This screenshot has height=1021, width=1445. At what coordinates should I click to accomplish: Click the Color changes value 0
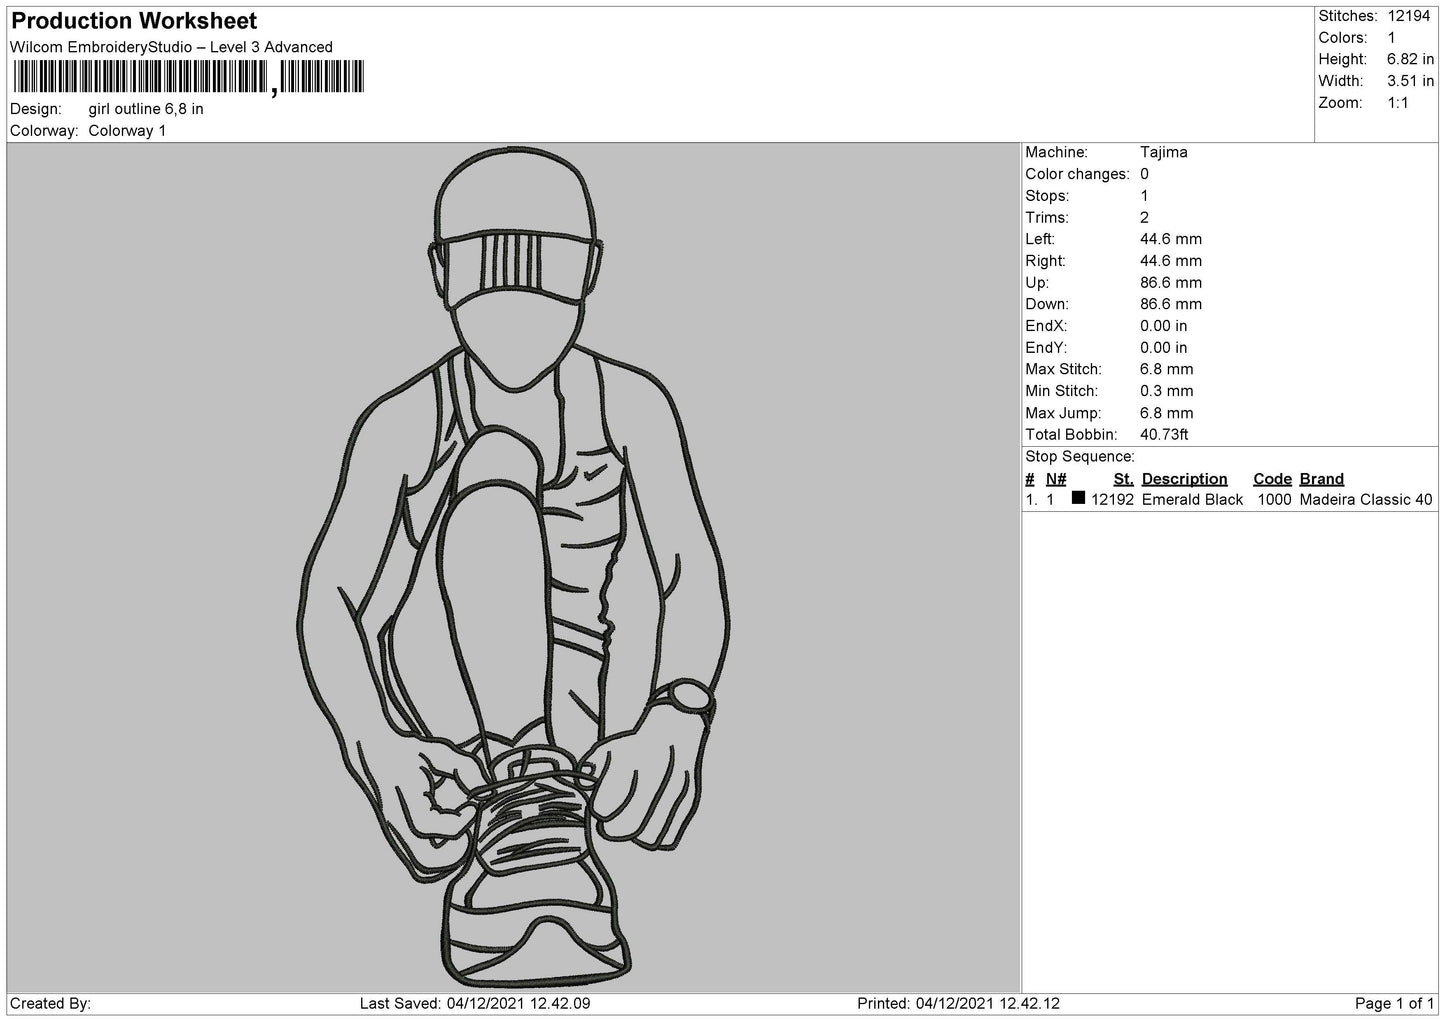click(x=1145, y=174)
